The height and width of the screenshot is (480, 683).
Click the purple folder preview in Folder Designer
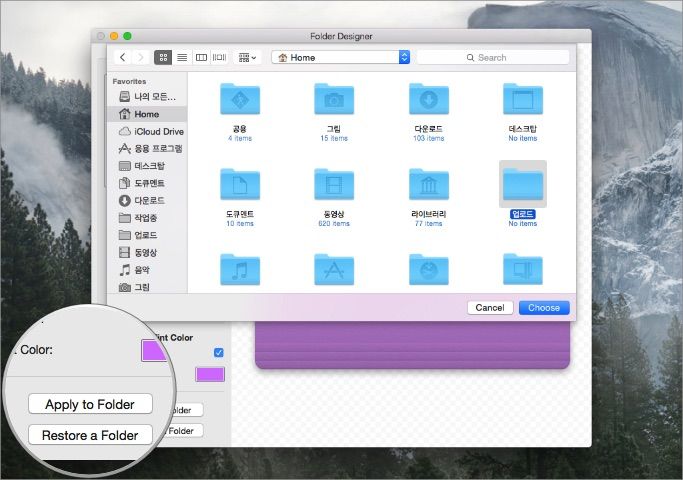[x=412, y=345]
